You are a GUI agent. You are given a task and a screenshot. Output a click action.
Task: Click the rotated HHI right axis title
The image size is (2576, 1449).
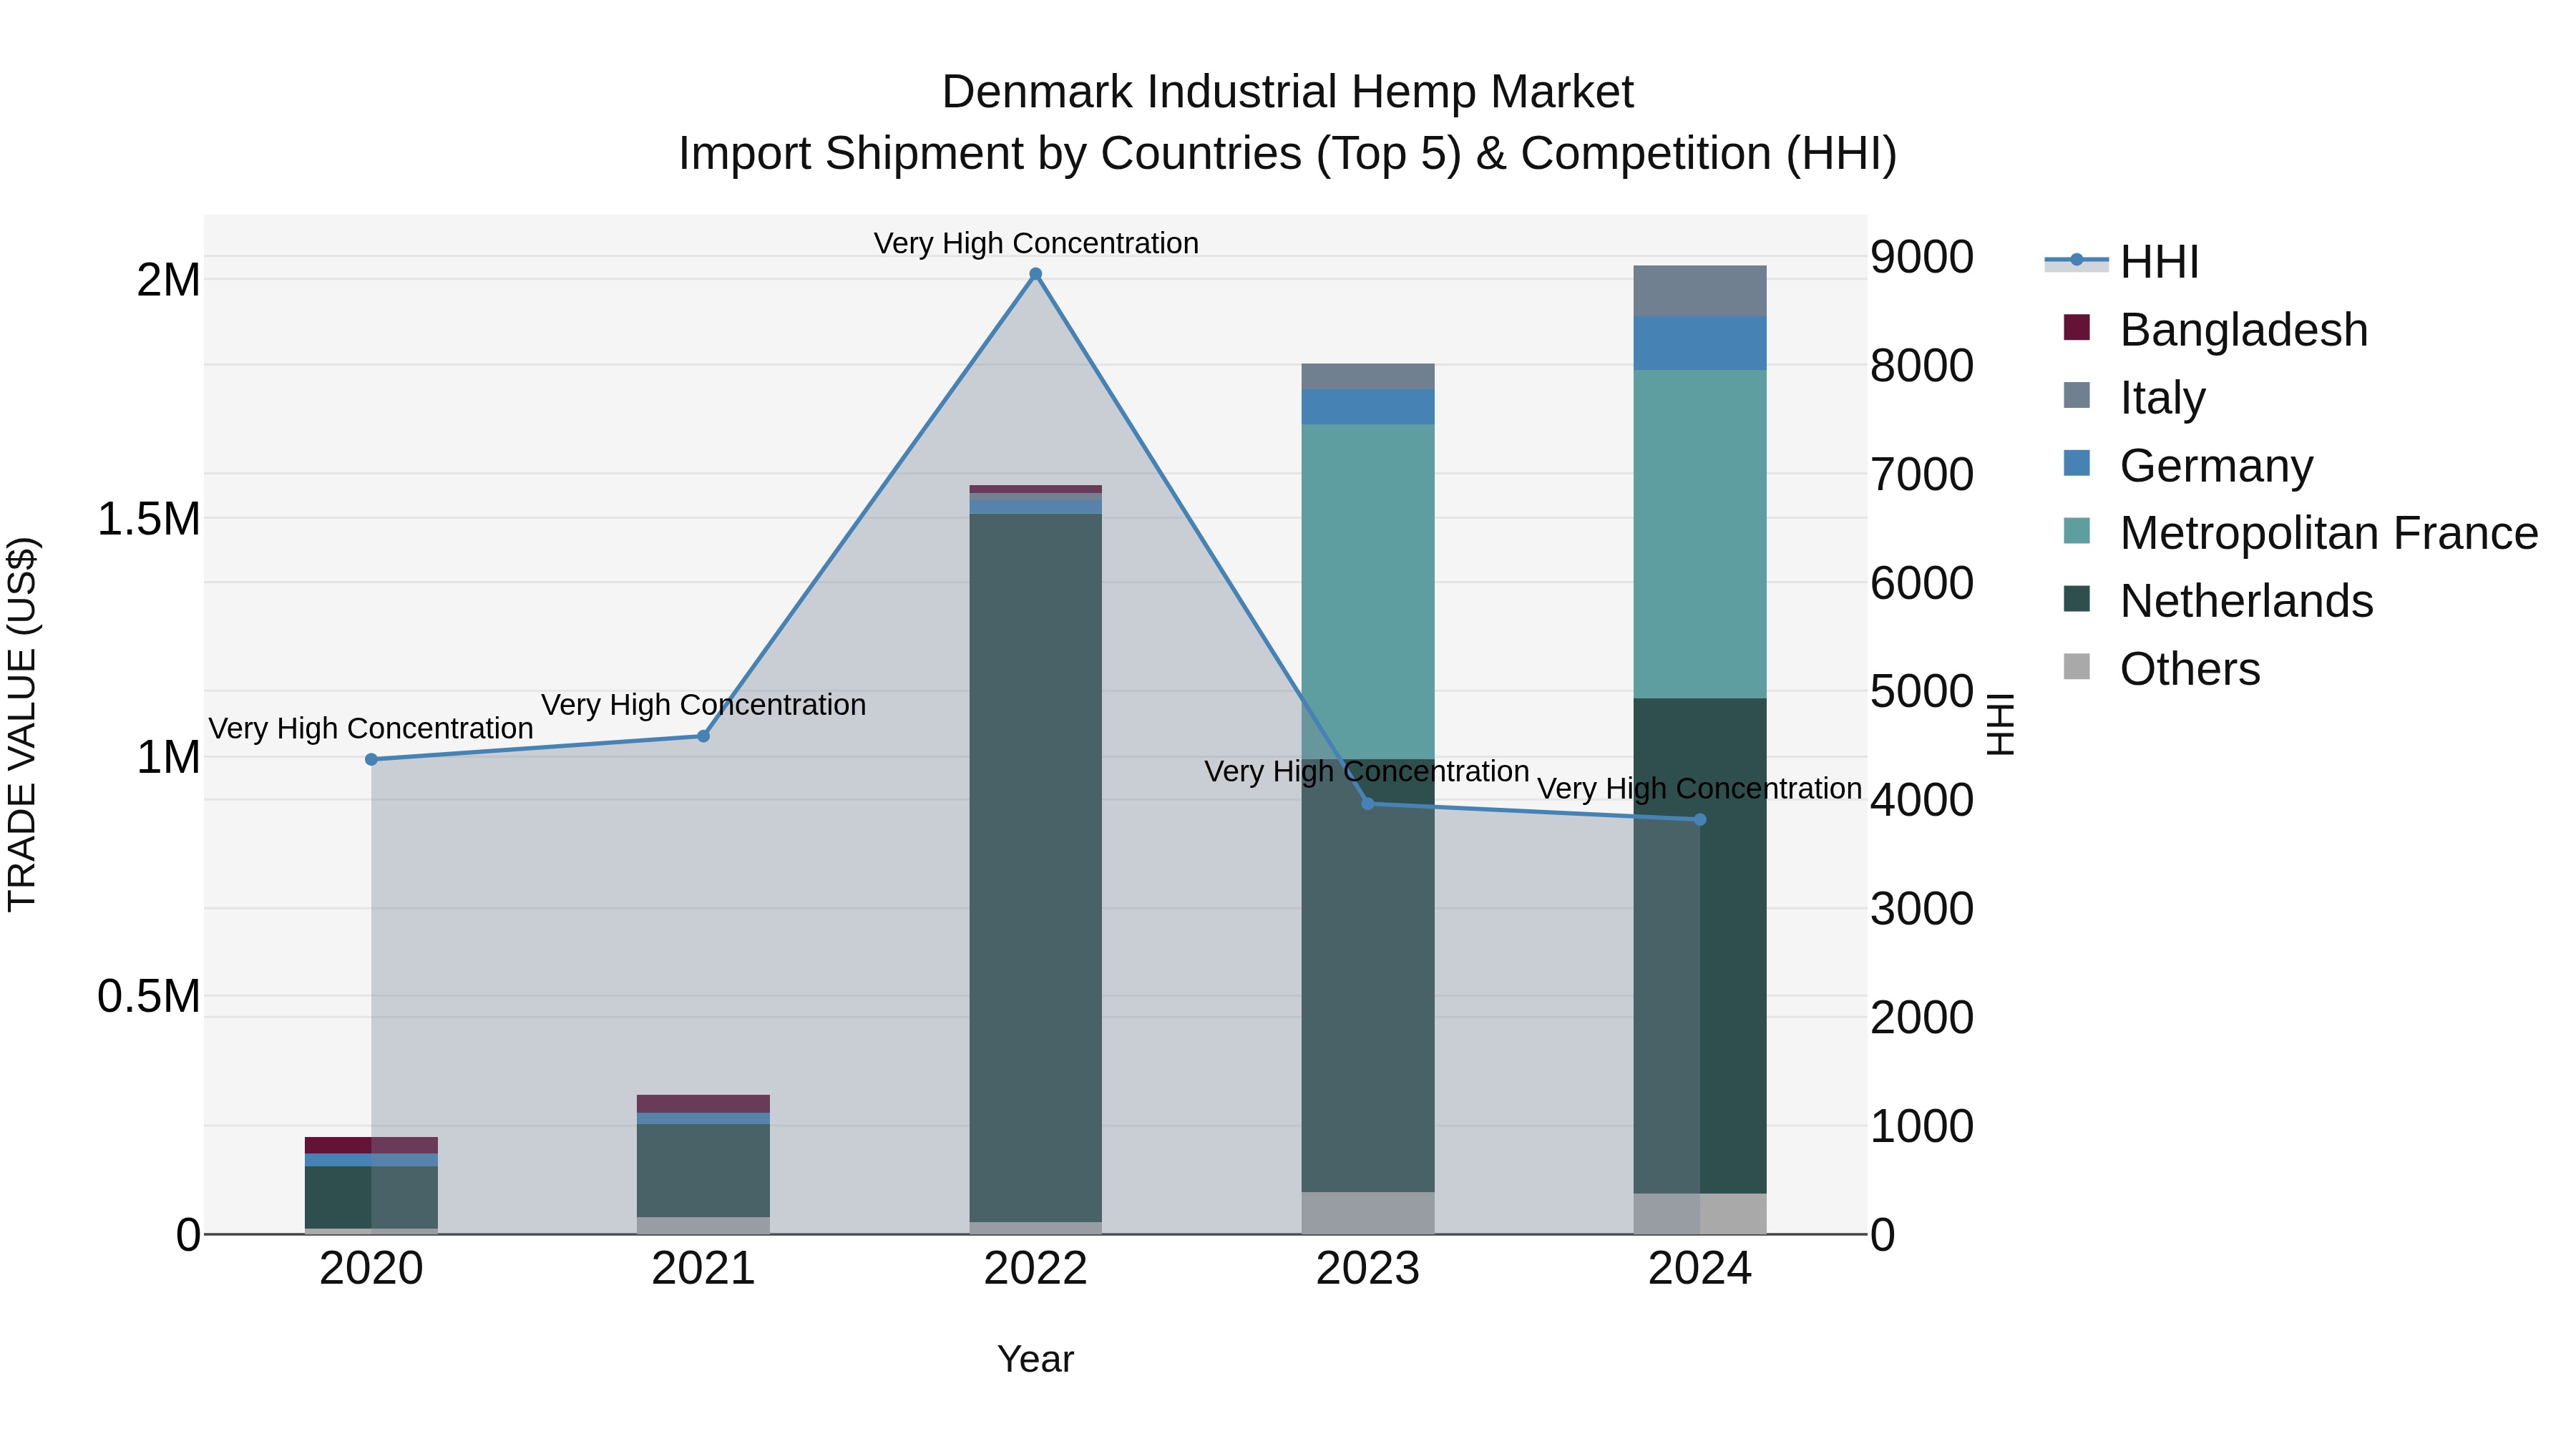tap(2000, 724)
